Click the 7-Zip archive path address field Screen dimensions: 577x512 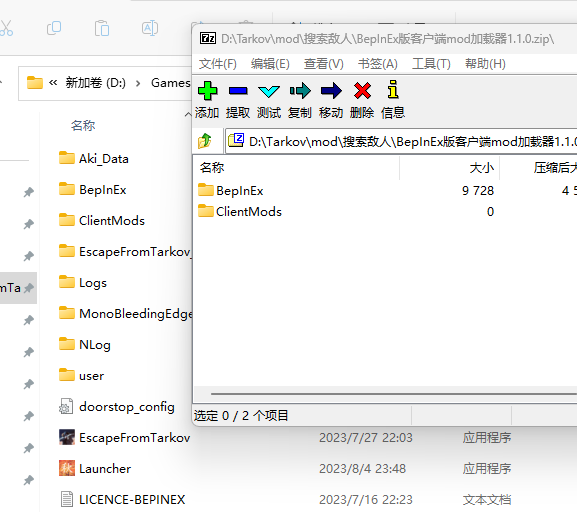pos(401,141)
